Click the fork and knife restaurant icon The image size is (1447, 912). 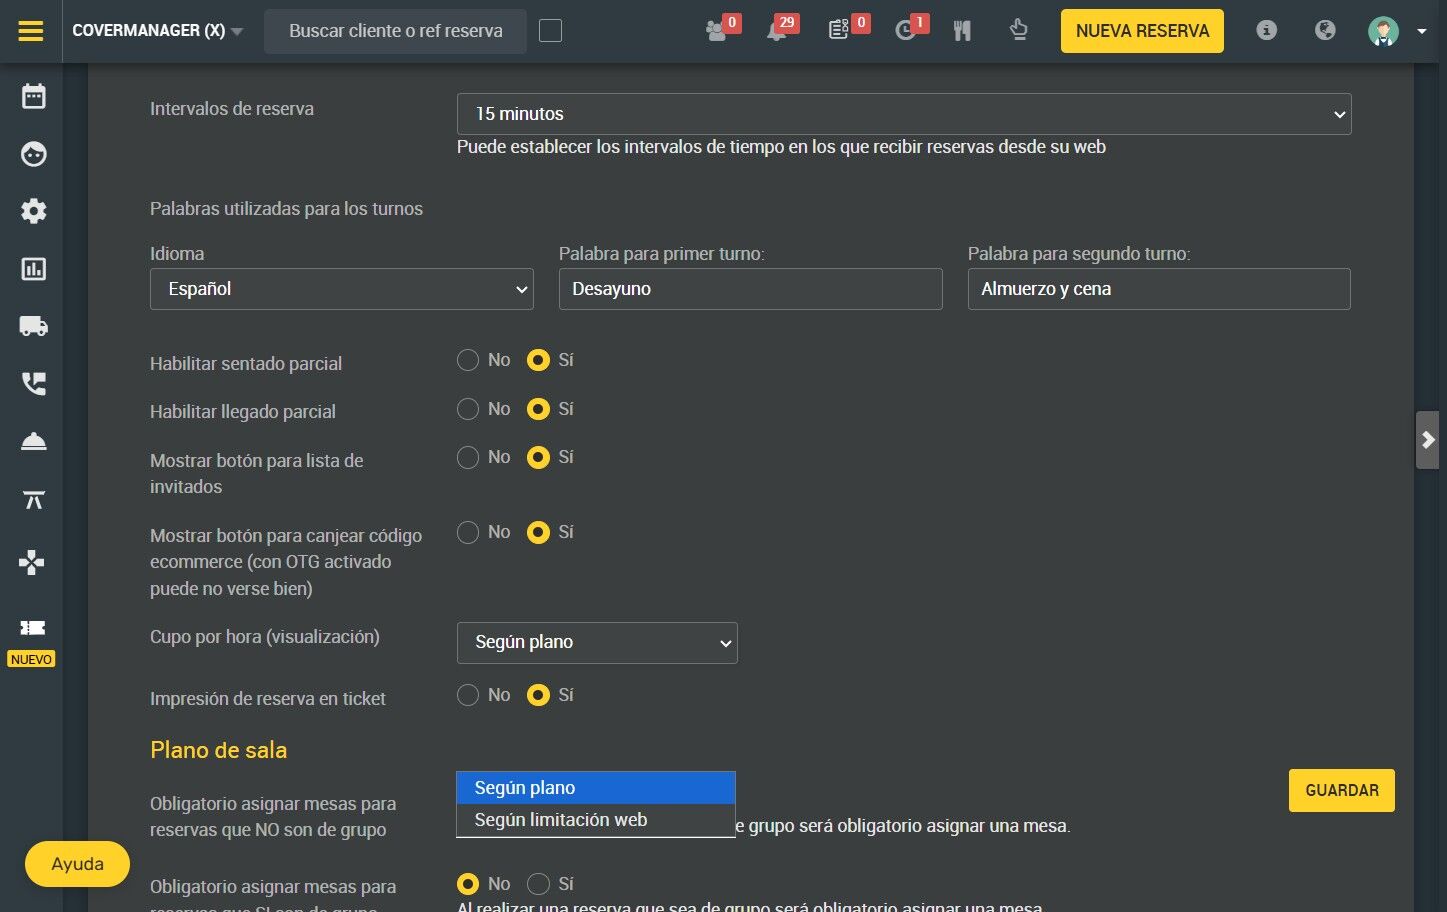(x=962, y=31)
